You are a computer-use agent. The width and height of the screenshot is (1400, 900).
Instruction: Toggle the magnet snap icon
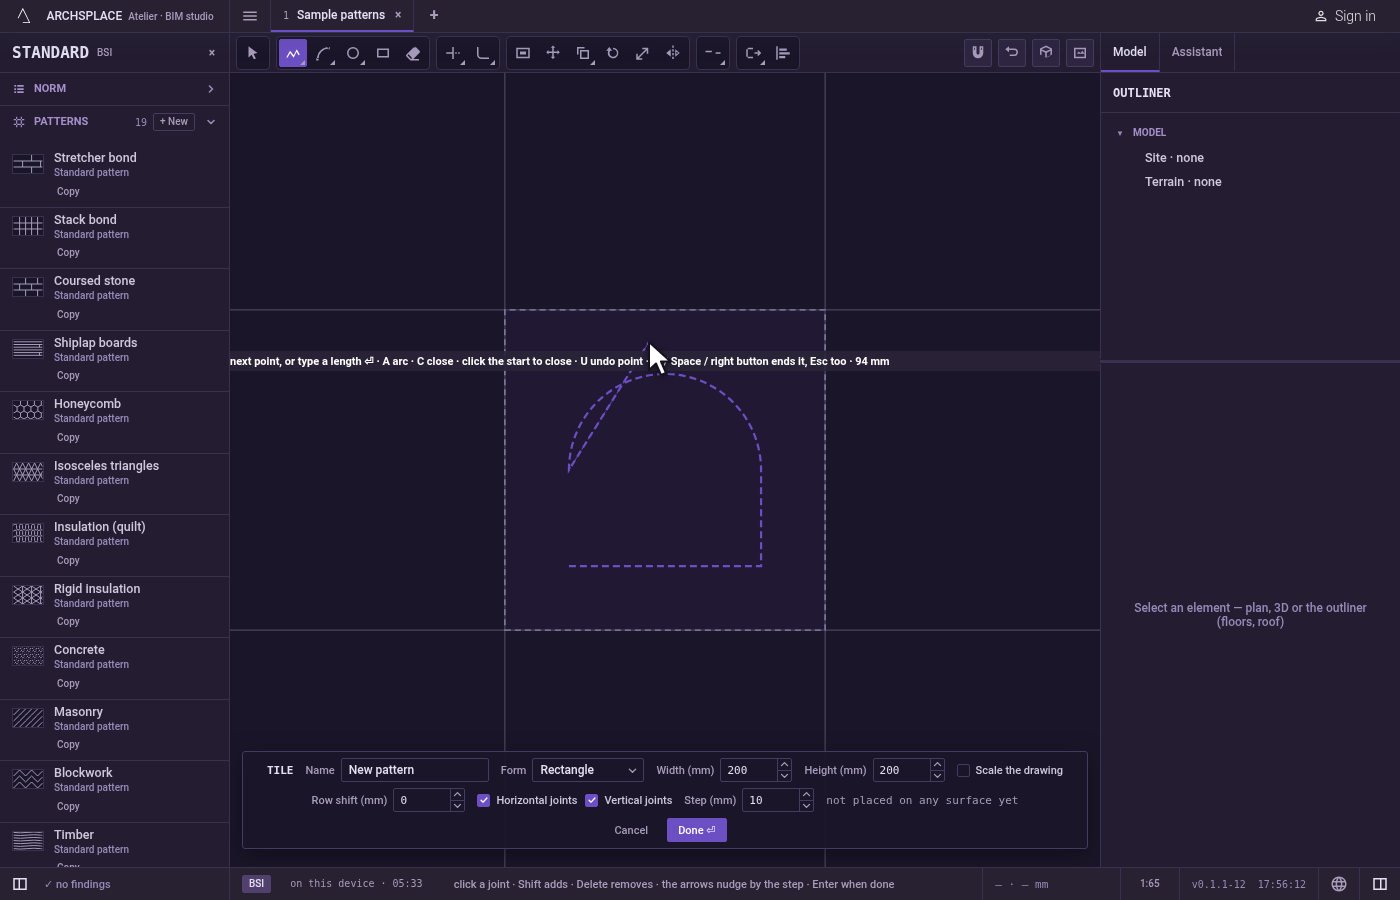[978, 53]
